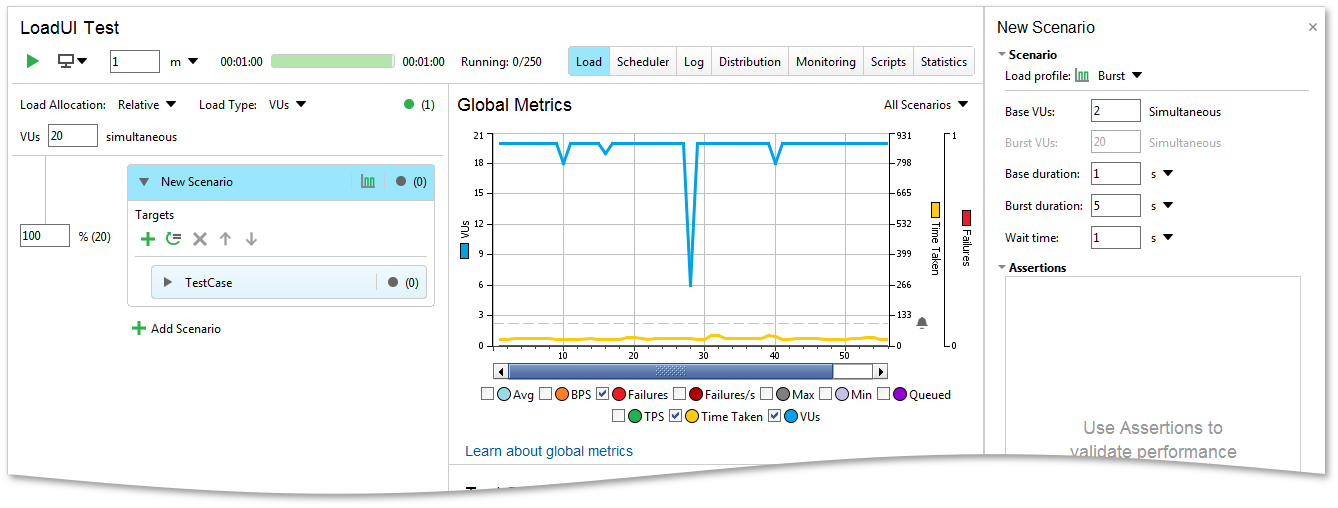Remove target with the X icon
Image resolution: width=1338 pixels, height=508 pixels.
200,239
